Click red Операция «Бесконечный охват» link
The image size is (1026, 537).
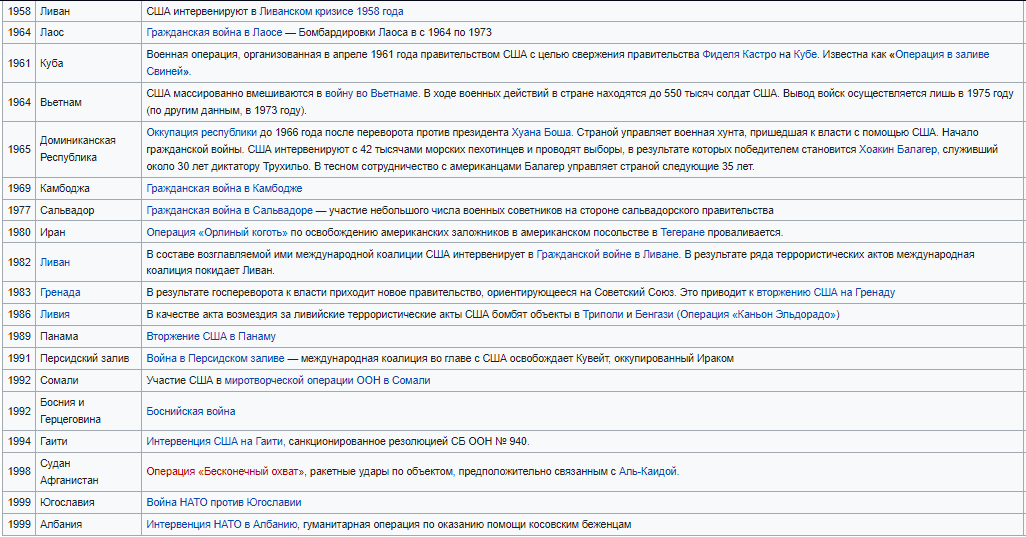pyautogui.click(x=225, y=472)
